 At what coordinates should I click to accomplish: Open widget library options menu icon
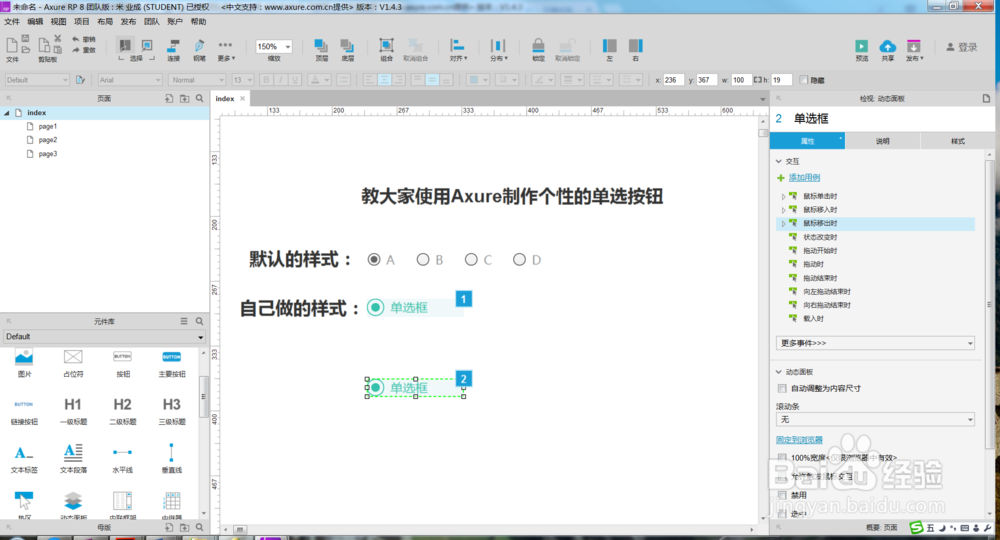[184, 321]
